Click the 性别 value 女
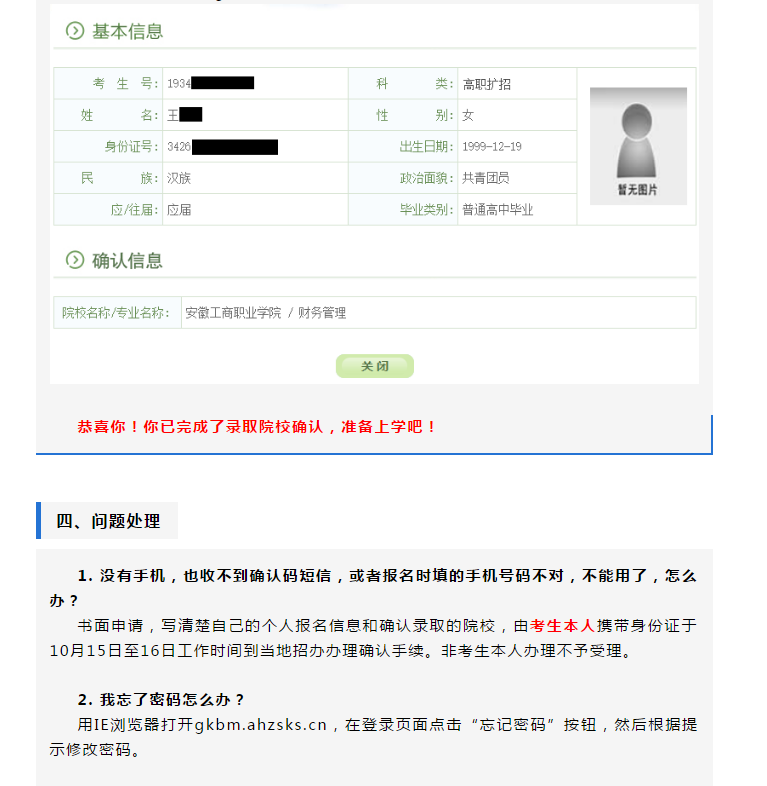This screenshot has height=786, width=767. (468, 115)
